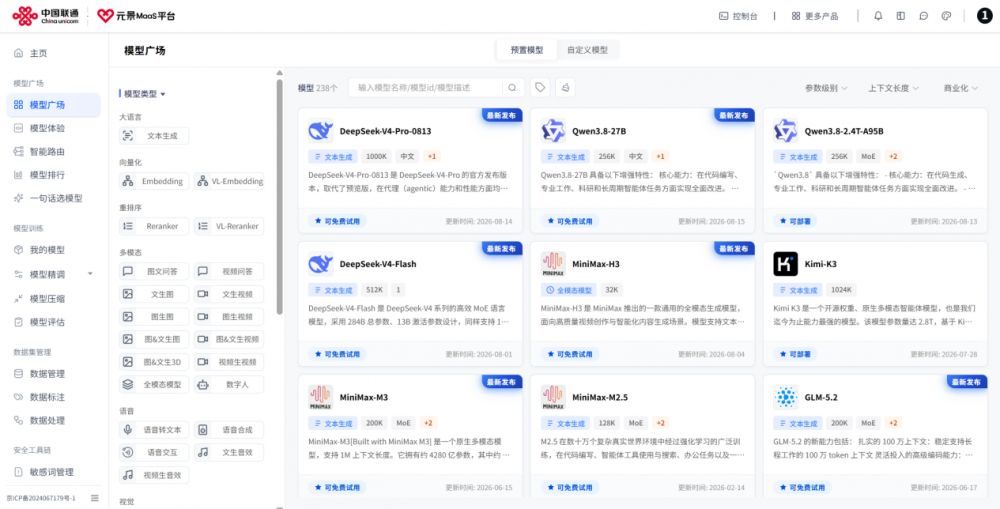Click the Kimi-K3 logo
1000x509 pixels.
[786, 263]
